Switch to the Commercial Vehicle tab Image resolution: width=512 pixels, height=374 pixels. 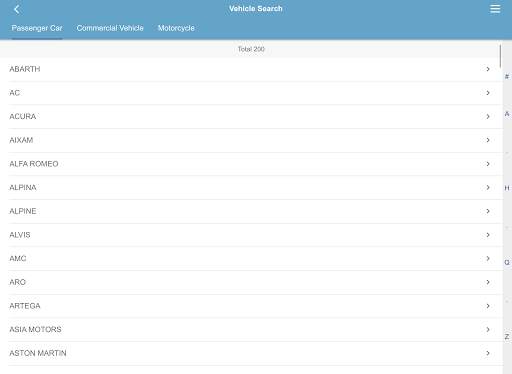[x=110, y=28]
